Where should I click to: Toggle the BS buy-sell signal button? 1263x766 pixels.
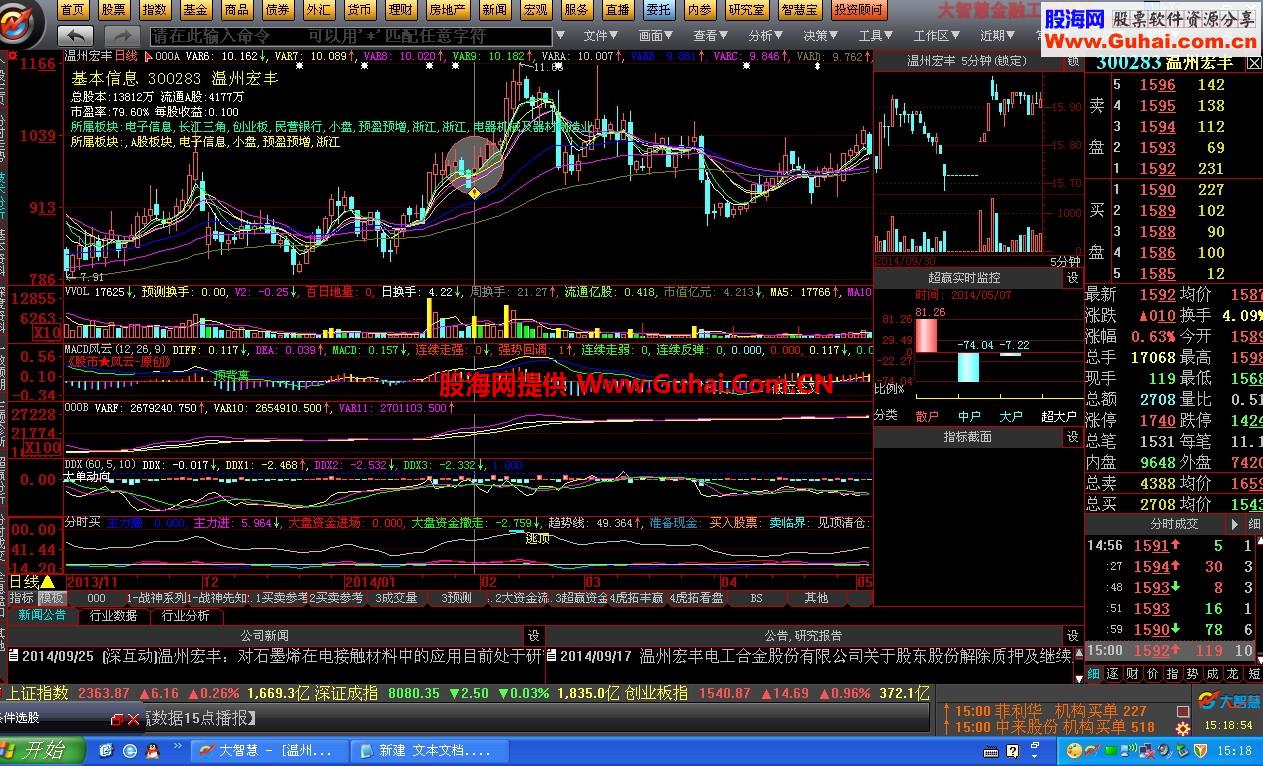(x=756, y=597)
